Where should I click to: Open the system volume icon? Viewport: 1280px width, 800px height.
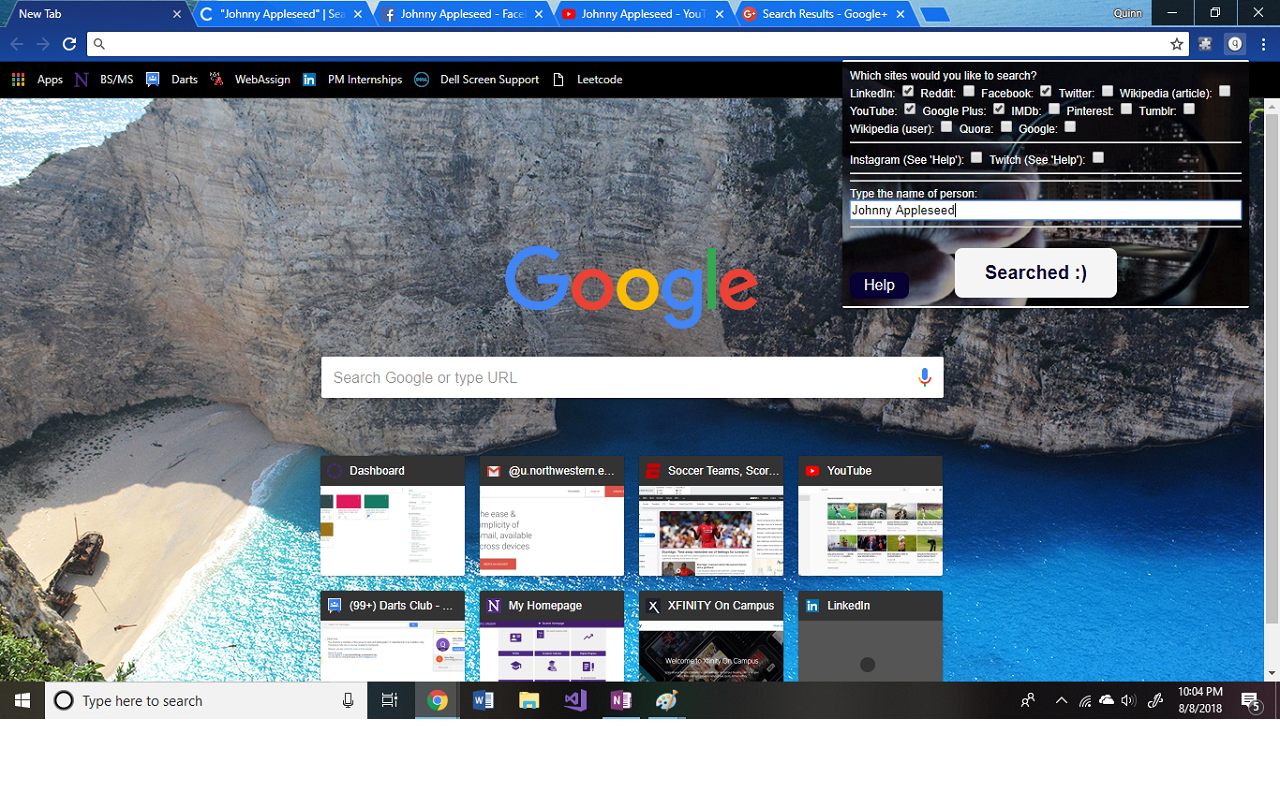pyautogui.click(x=1129, y=700)
